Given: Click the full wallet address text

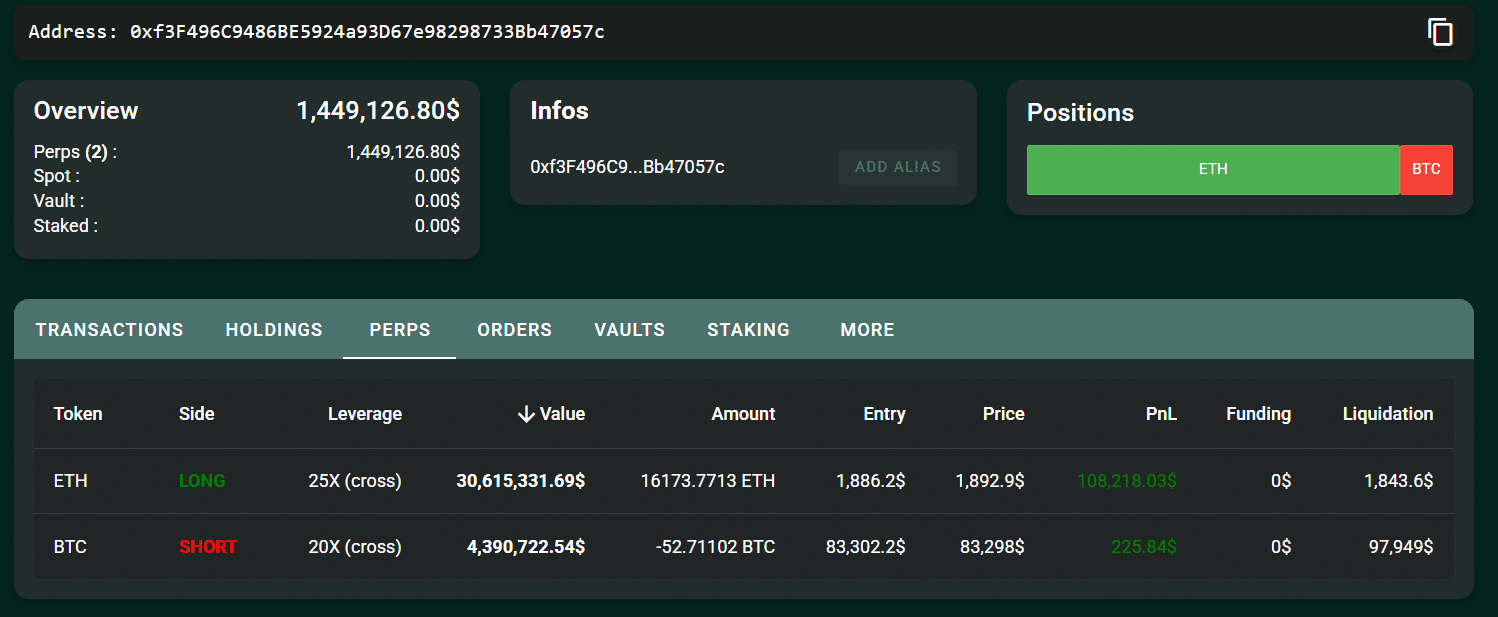Looking at the screenshot, I should 366,32.
